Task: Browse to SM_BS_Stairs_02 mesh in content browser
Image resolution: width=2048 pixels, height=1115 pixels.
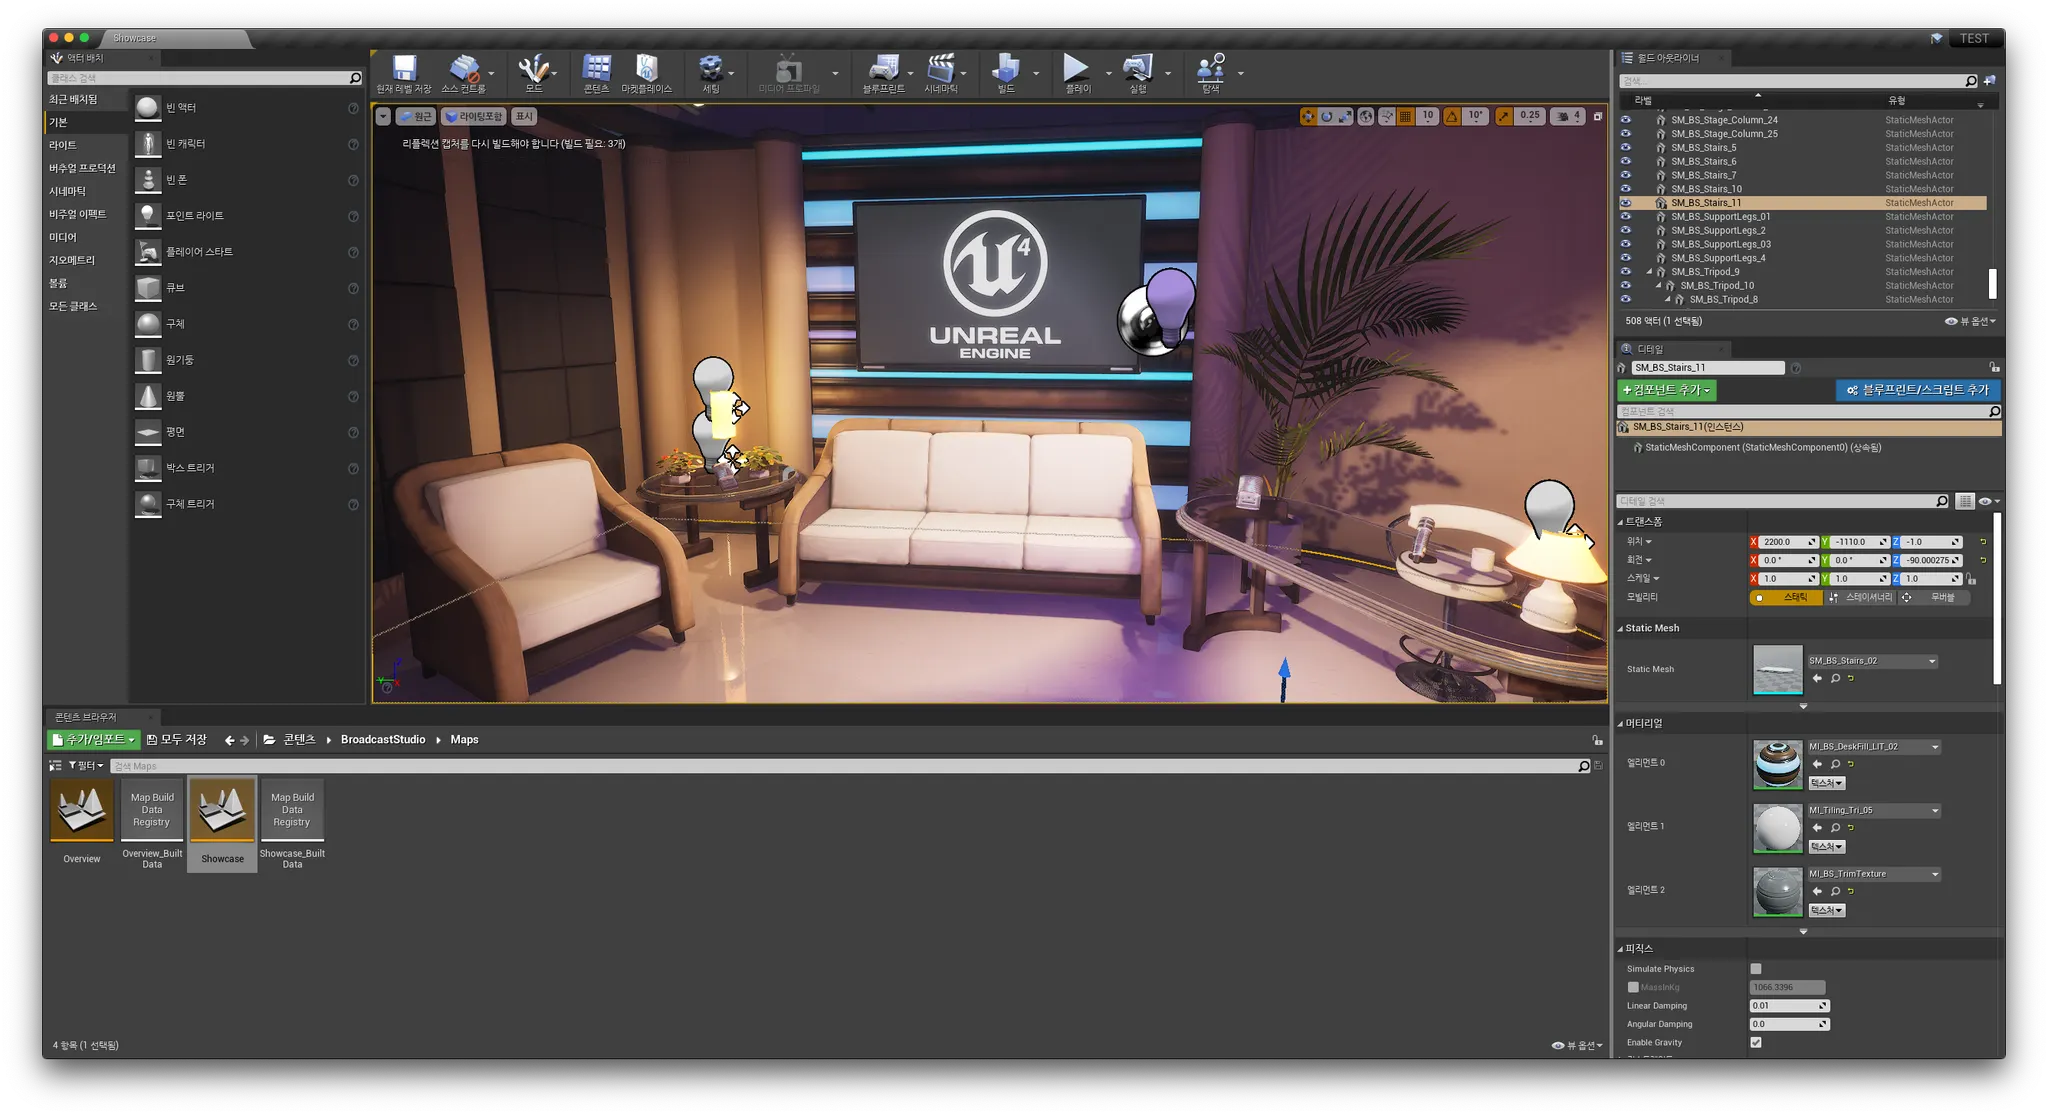Action: click(x=1835, y=679)
